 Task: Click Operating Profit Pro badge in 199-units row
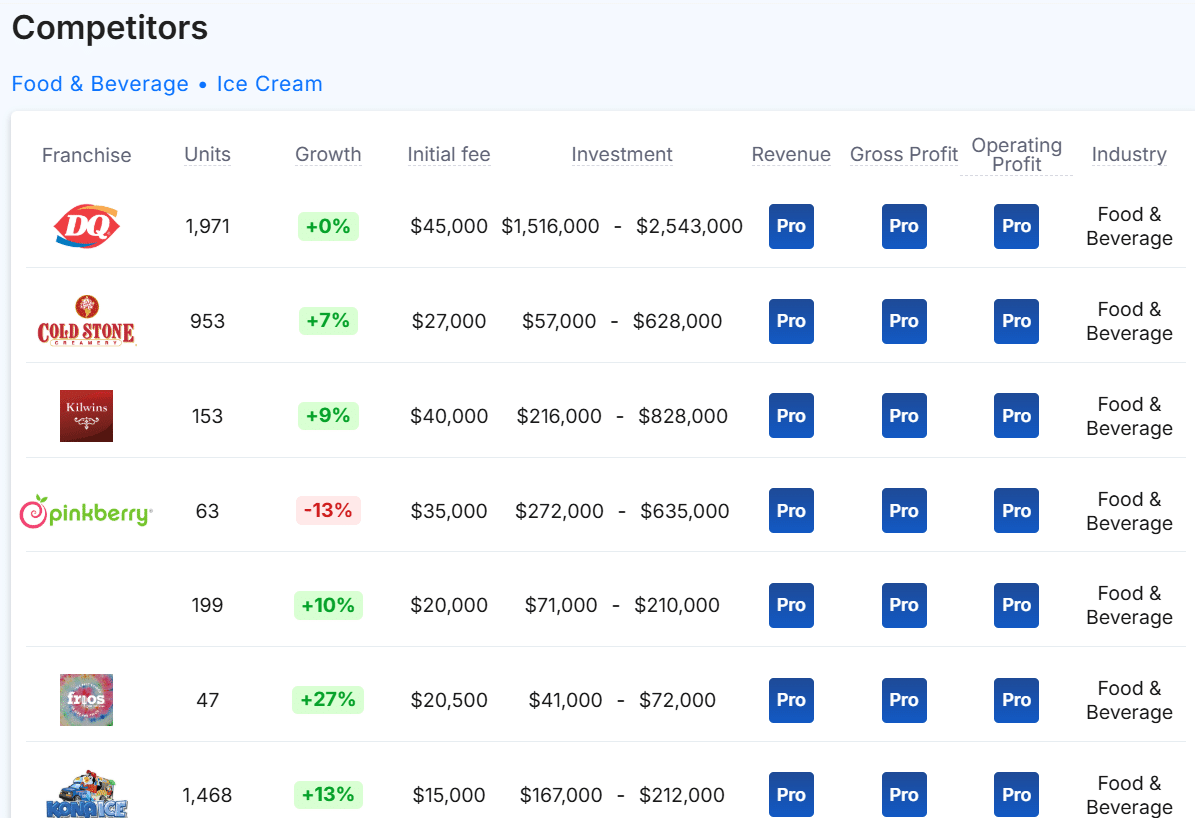(x=1017, y=605)
